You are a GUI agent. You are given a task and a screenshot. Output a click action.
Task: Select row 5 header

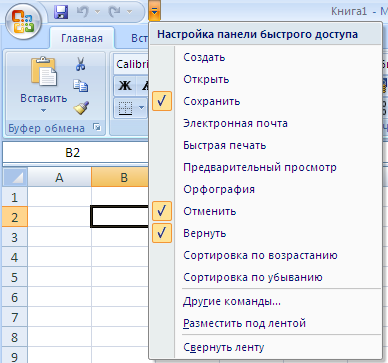pyautogui.click(x=14, y=277)
